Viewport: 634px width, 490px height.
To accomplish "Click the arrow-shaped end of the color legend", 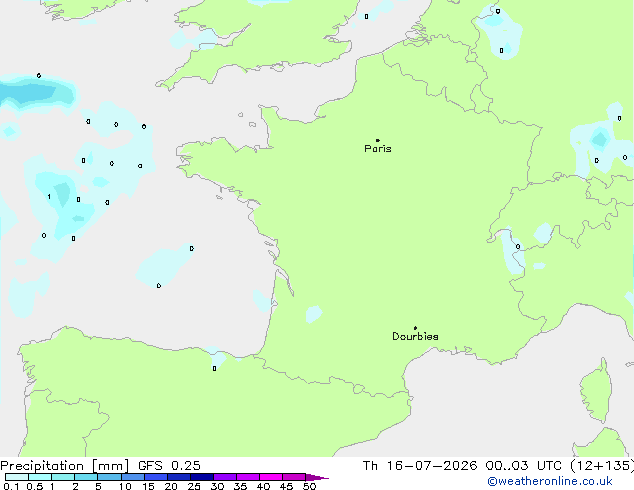I will coord(317,477).
